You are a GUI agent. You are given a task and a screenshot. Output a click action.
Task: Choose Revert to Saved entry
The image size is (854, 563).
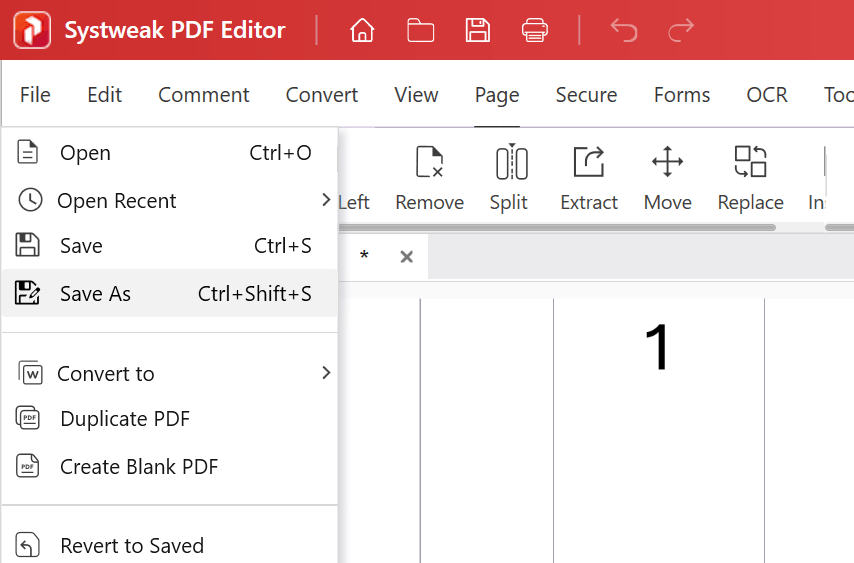[x=169, y=545]
